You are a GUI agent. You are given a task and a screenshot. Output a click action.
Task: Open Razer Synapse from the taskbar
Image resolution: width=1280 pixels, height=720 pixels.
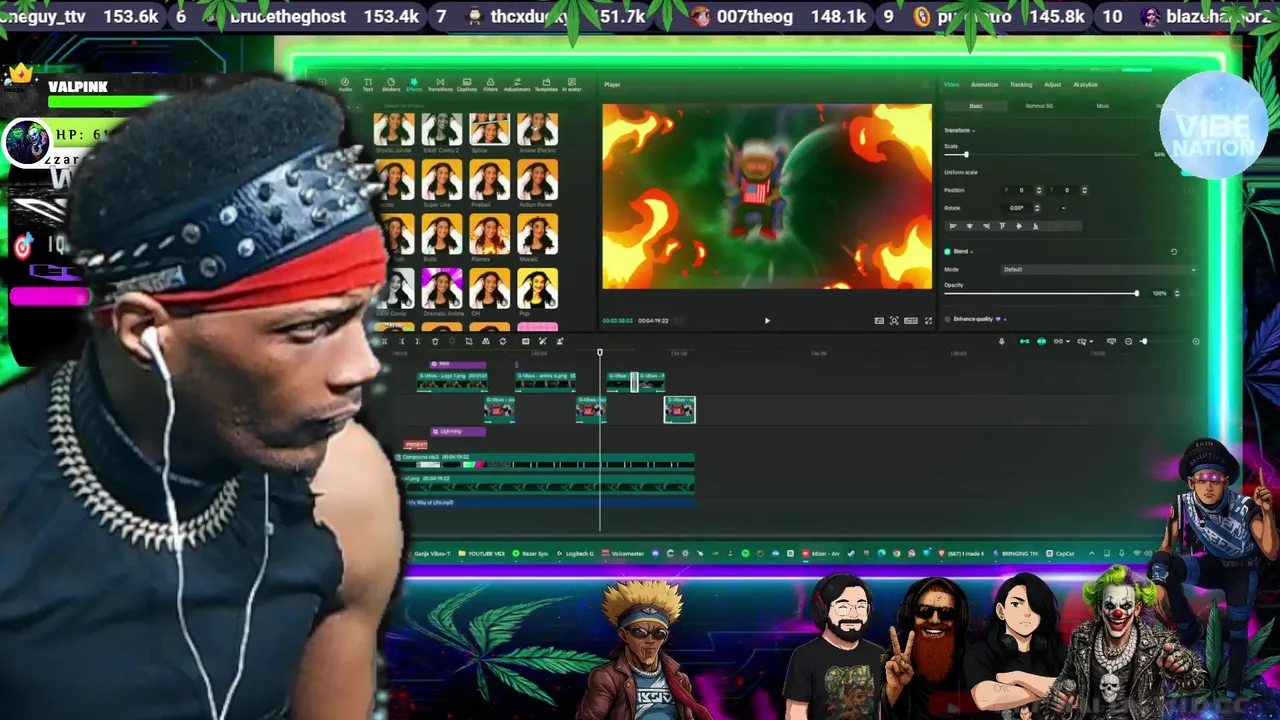(x=530, y=554)
